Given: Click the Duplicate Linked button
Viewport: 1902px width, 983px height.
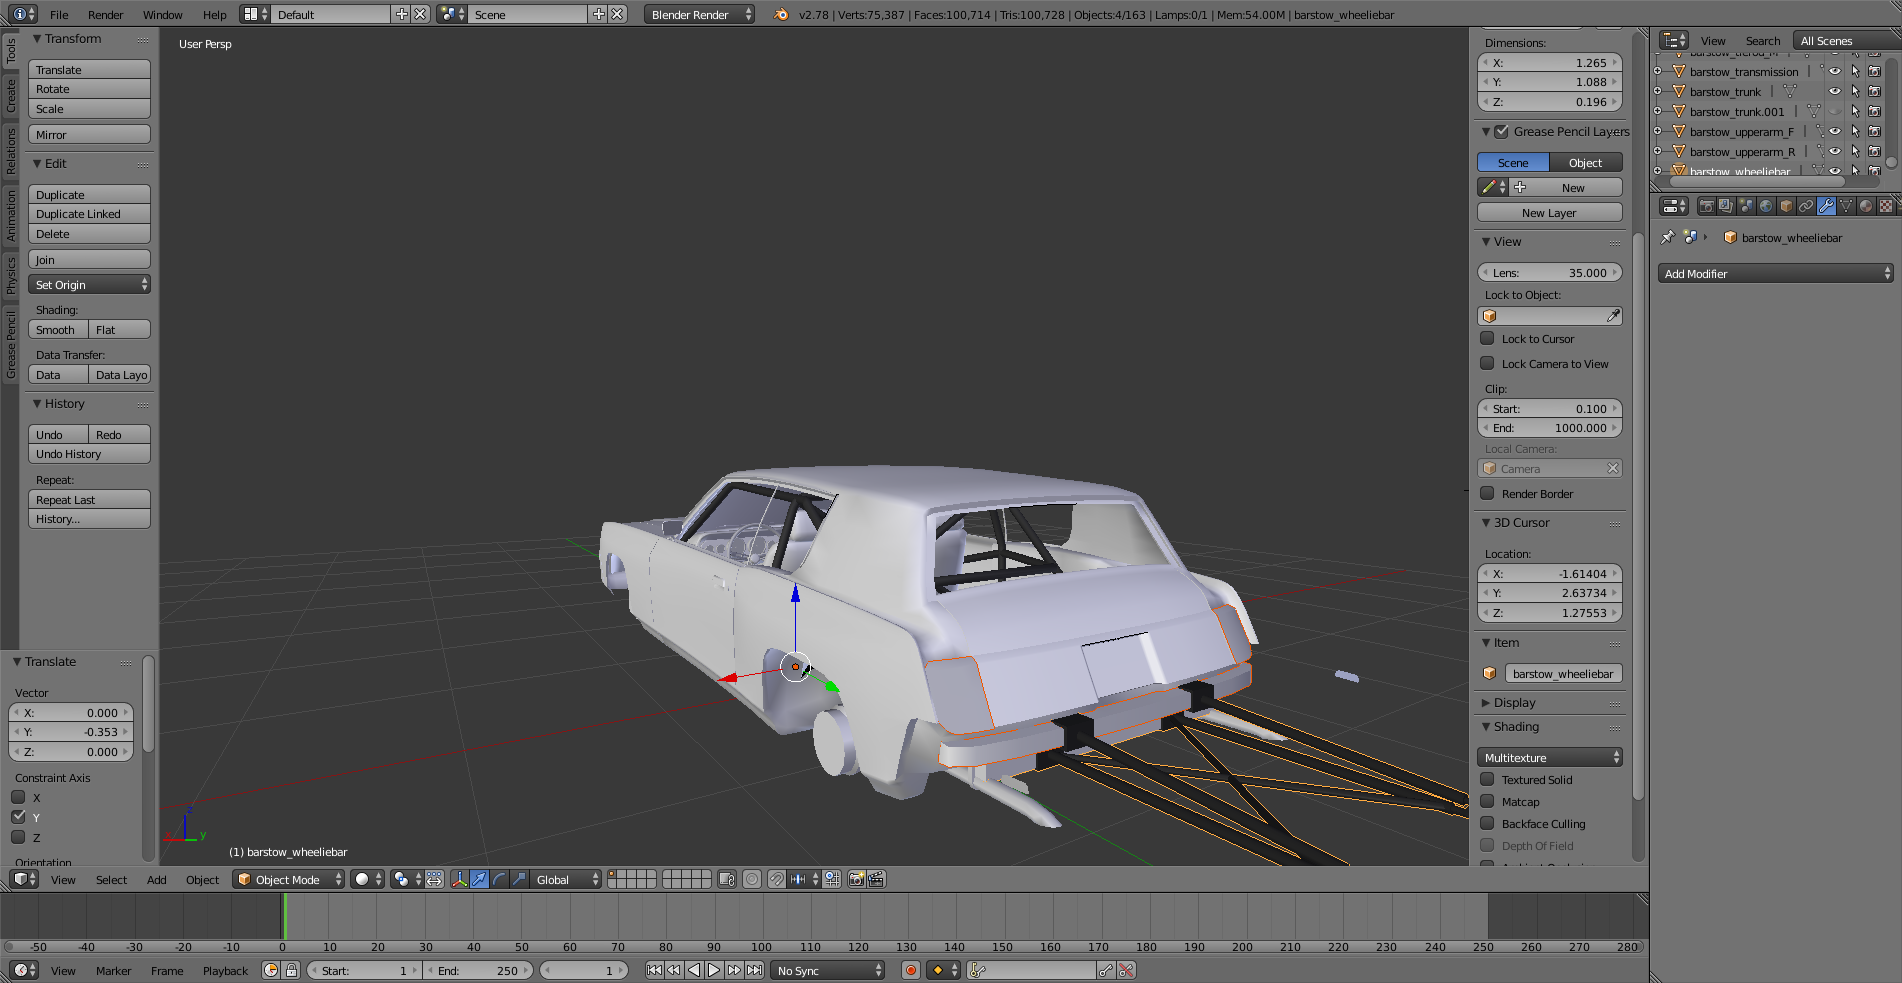Looking at the screenshot, I should (x=89, y=214).
